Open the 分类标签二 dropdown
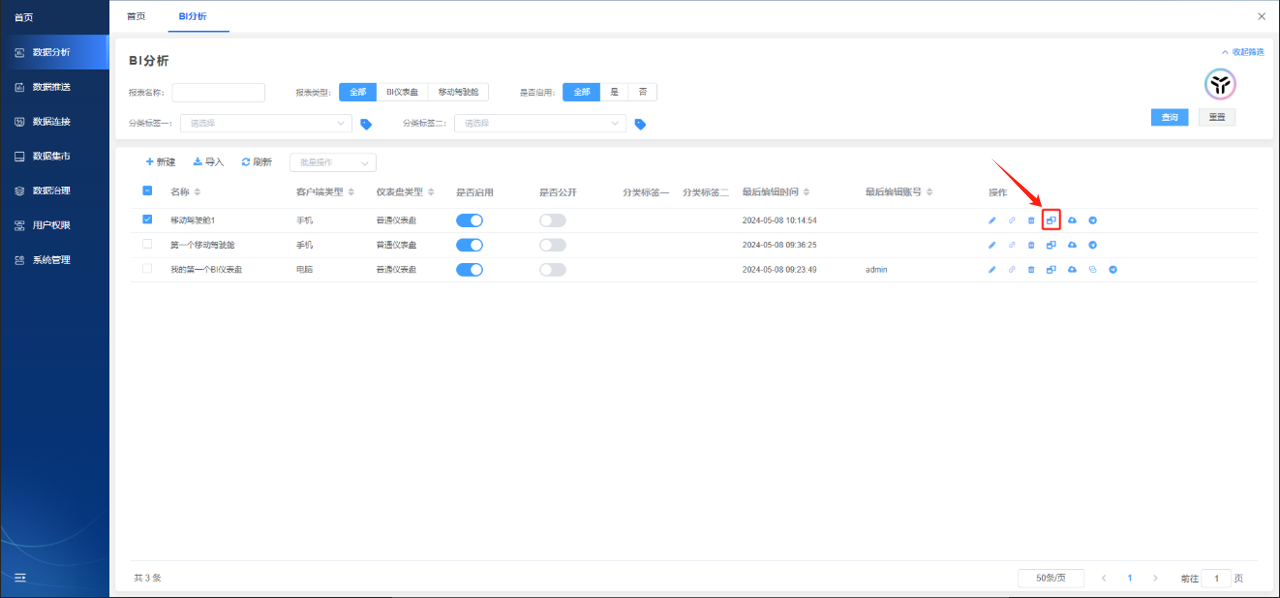1280x598 pixels. click(540, 123)
